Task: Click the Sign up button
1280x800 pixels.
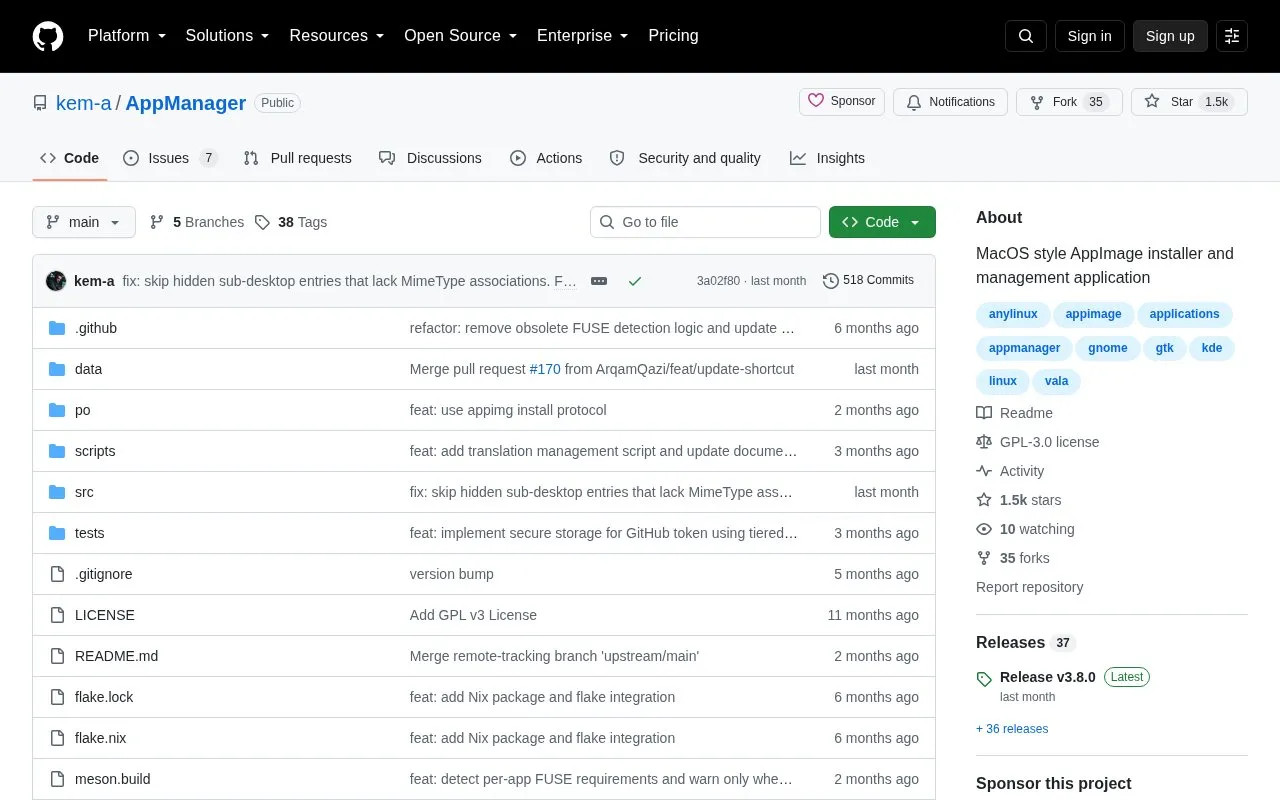Action: click(x=1170, y=36)
